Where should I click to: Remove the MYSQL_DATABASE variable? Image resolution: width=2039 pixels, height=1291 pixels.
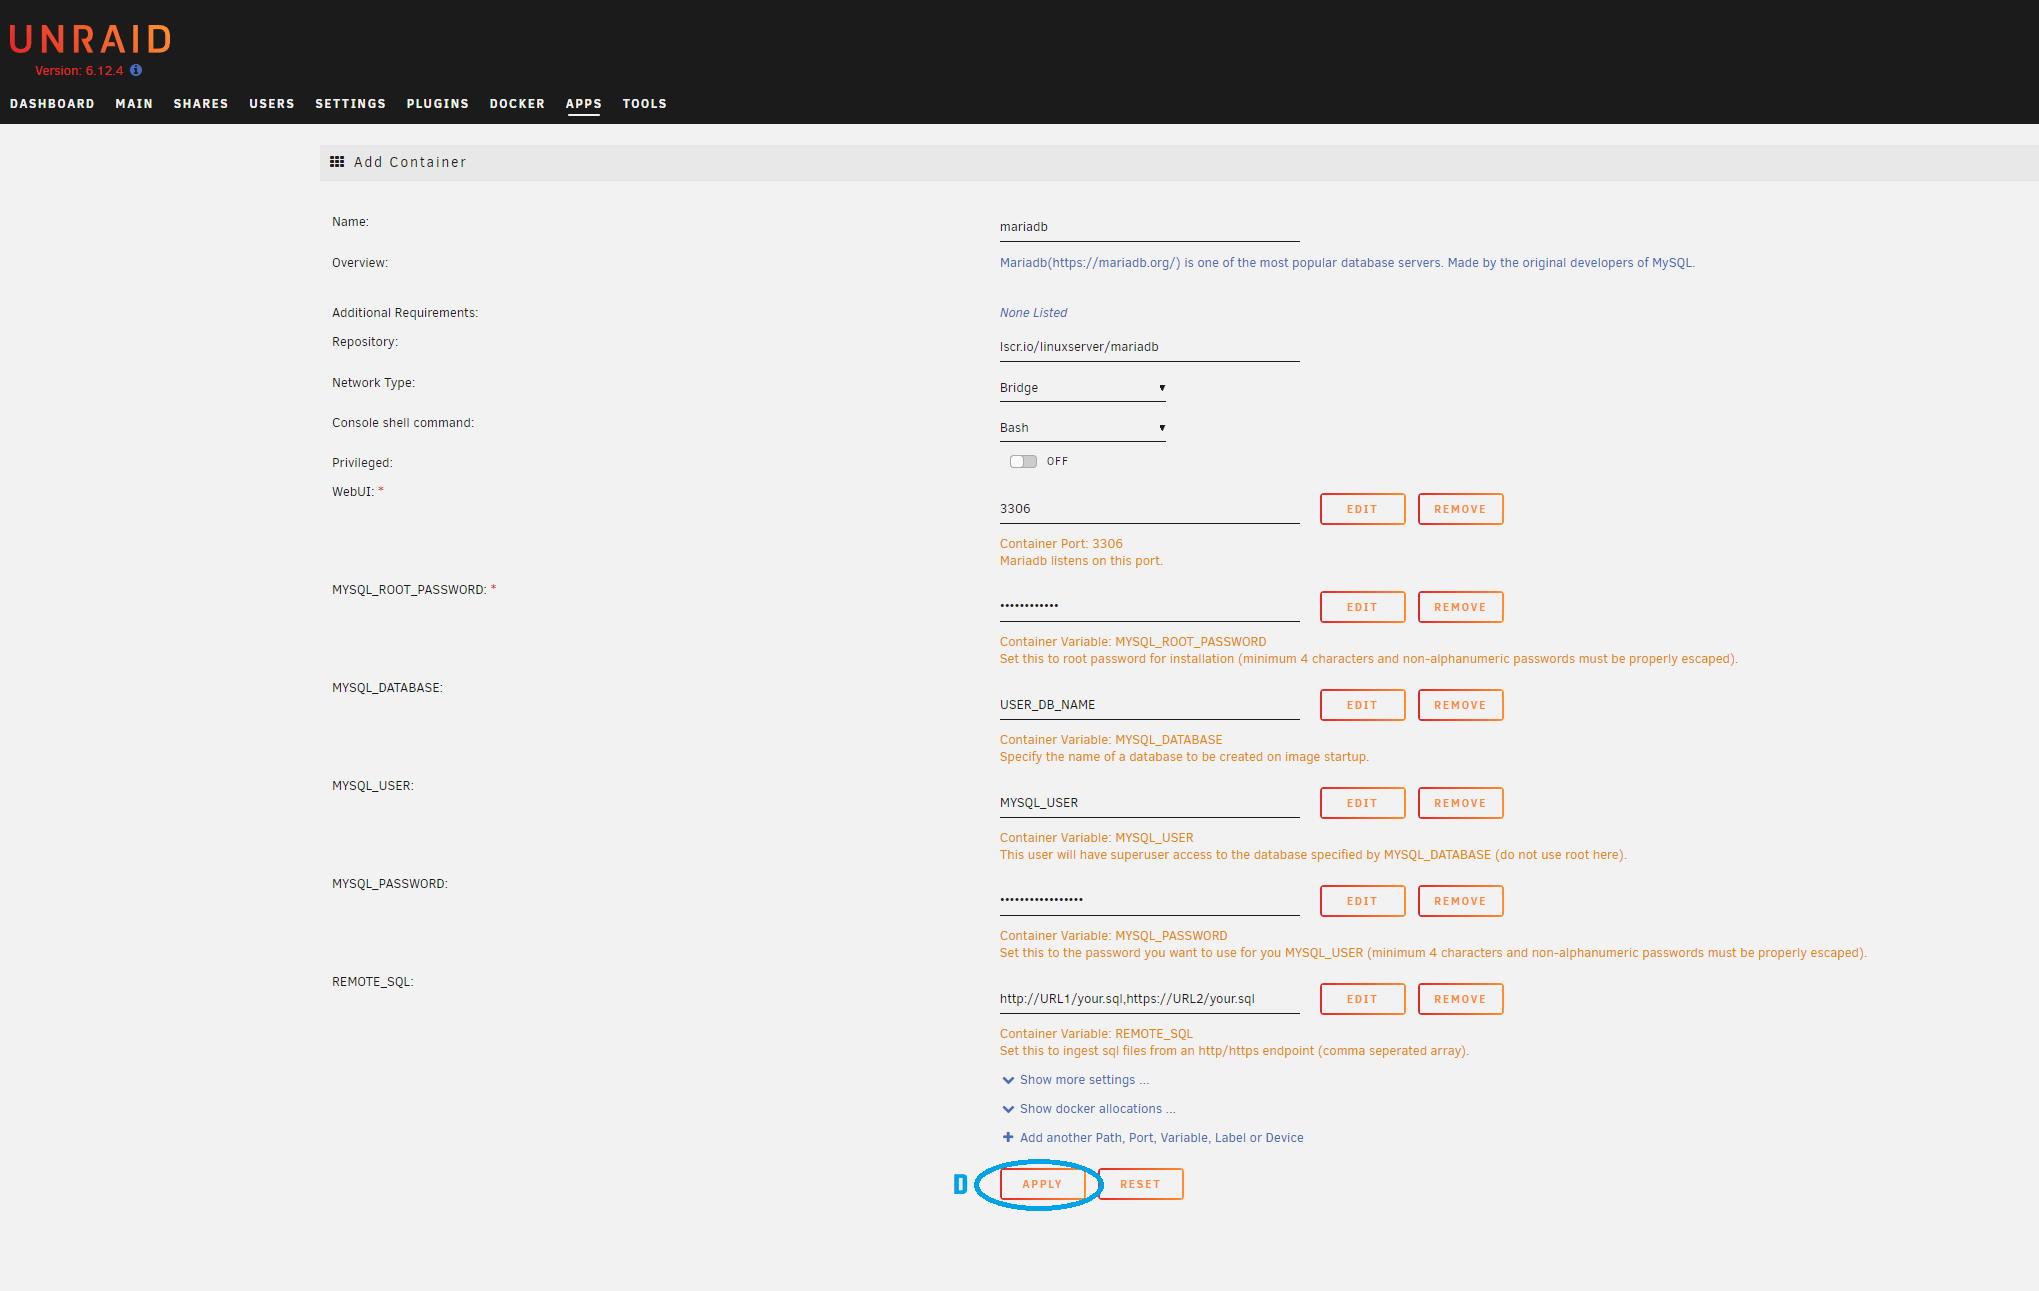pyautogui.click(x=1460, y=705)
